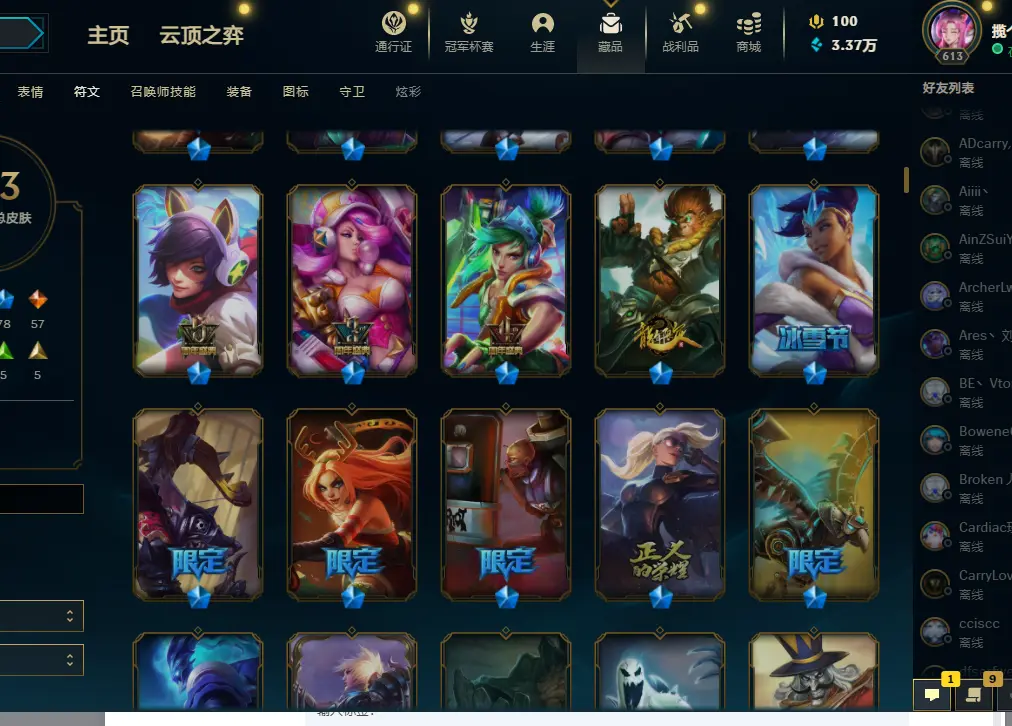Switch to the 守卫 tab
Screen dimensions: 1012x726
[x=352, y=92]
